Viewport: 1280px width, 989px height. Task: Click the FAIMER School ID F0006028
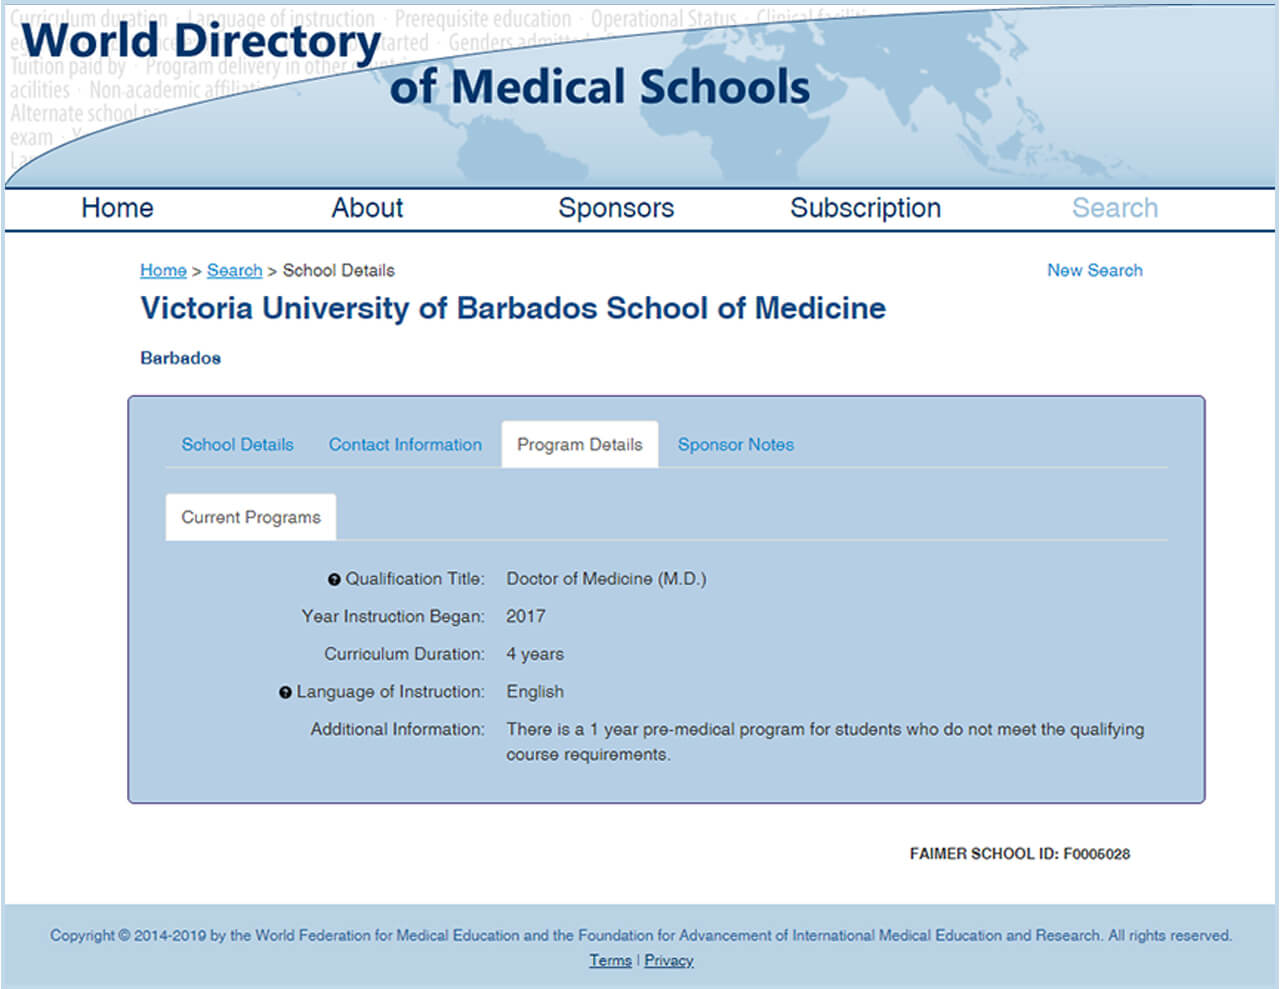tap(1019, 854)
